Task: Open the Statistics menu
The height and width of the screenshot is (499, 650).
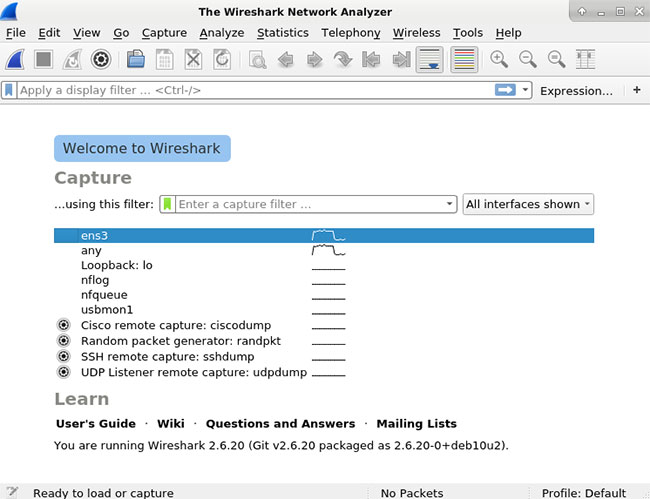Action: click(283, 33)
